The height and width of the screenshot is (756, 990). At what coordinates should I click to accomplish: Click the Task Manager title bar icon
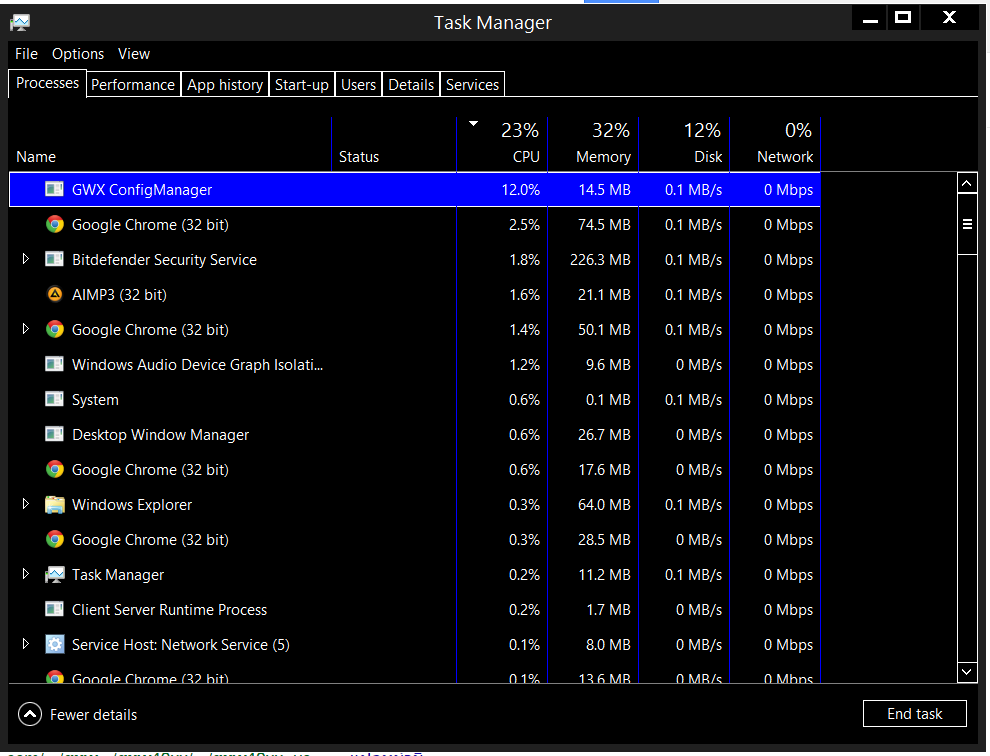coord(20,21)
